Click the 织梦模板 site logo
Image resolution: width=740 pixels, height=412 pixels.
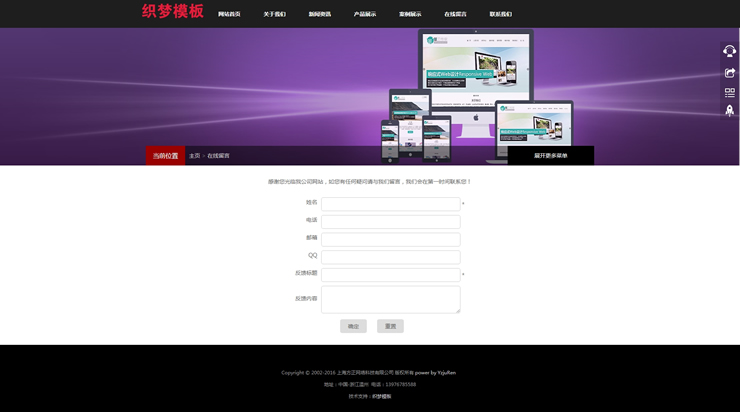(x=172, y=12)
